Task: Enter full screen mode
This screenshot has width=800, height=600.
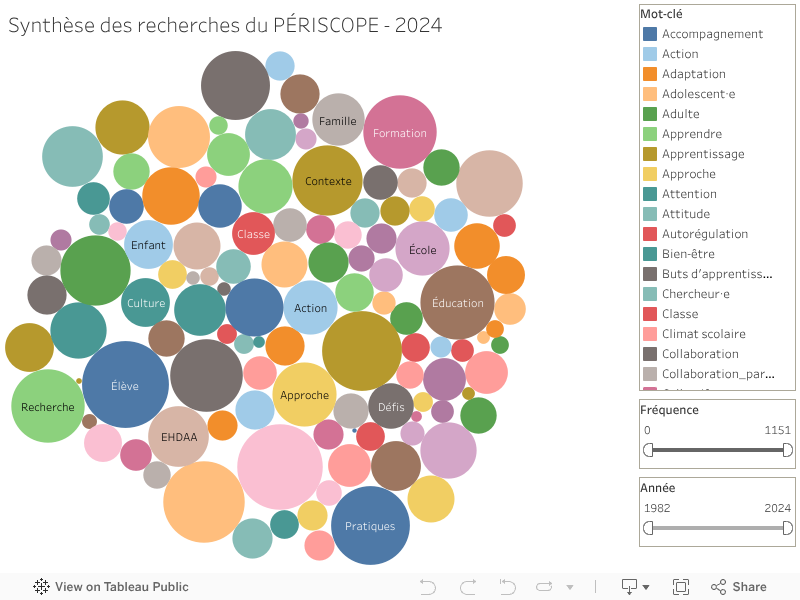Action: (x=681, y=587)
